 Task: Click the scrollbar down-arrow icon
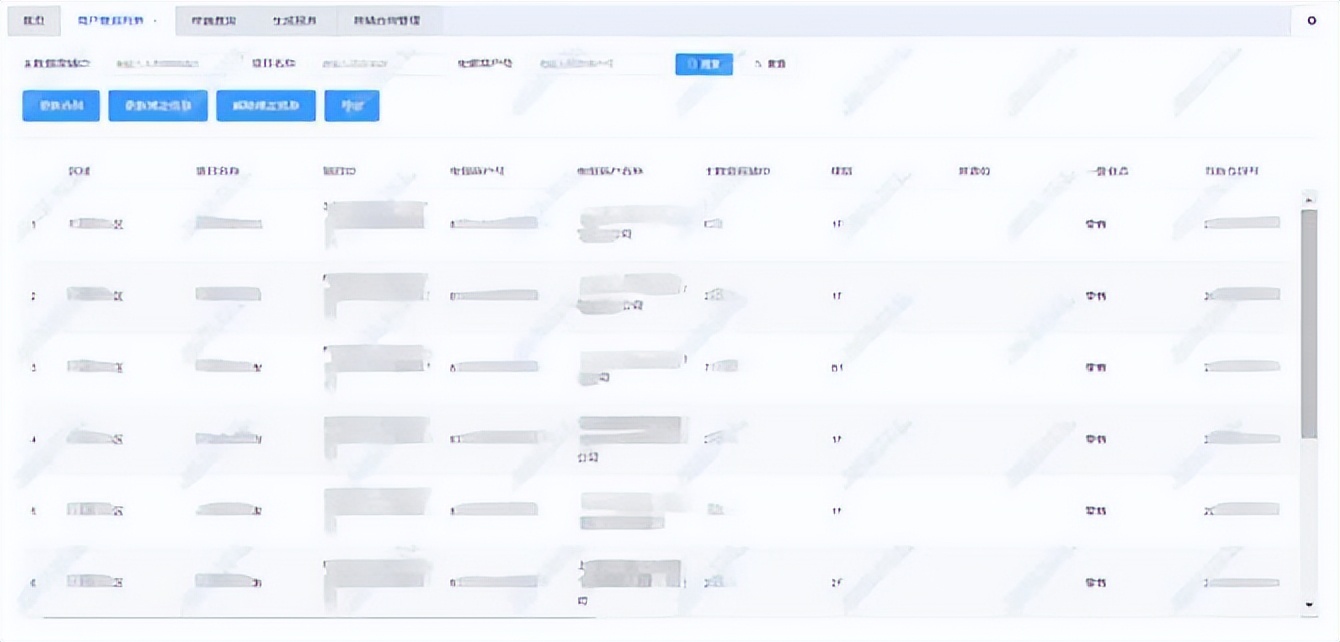[1308, 605]
